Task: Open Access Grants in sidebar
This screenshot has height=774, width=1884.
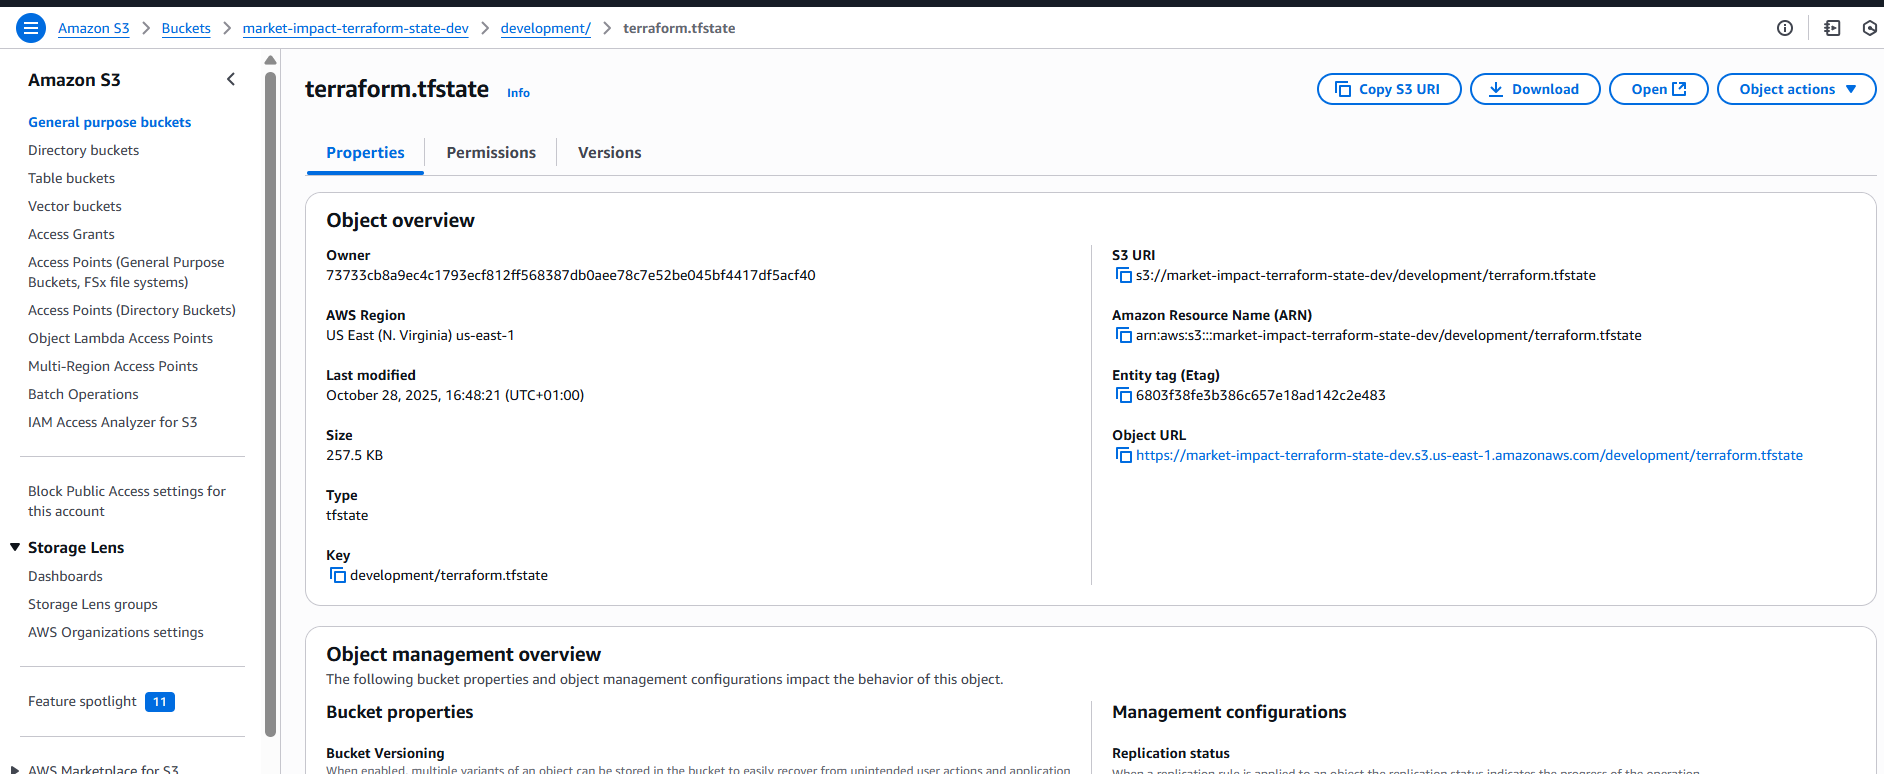Action: point(71,234)
